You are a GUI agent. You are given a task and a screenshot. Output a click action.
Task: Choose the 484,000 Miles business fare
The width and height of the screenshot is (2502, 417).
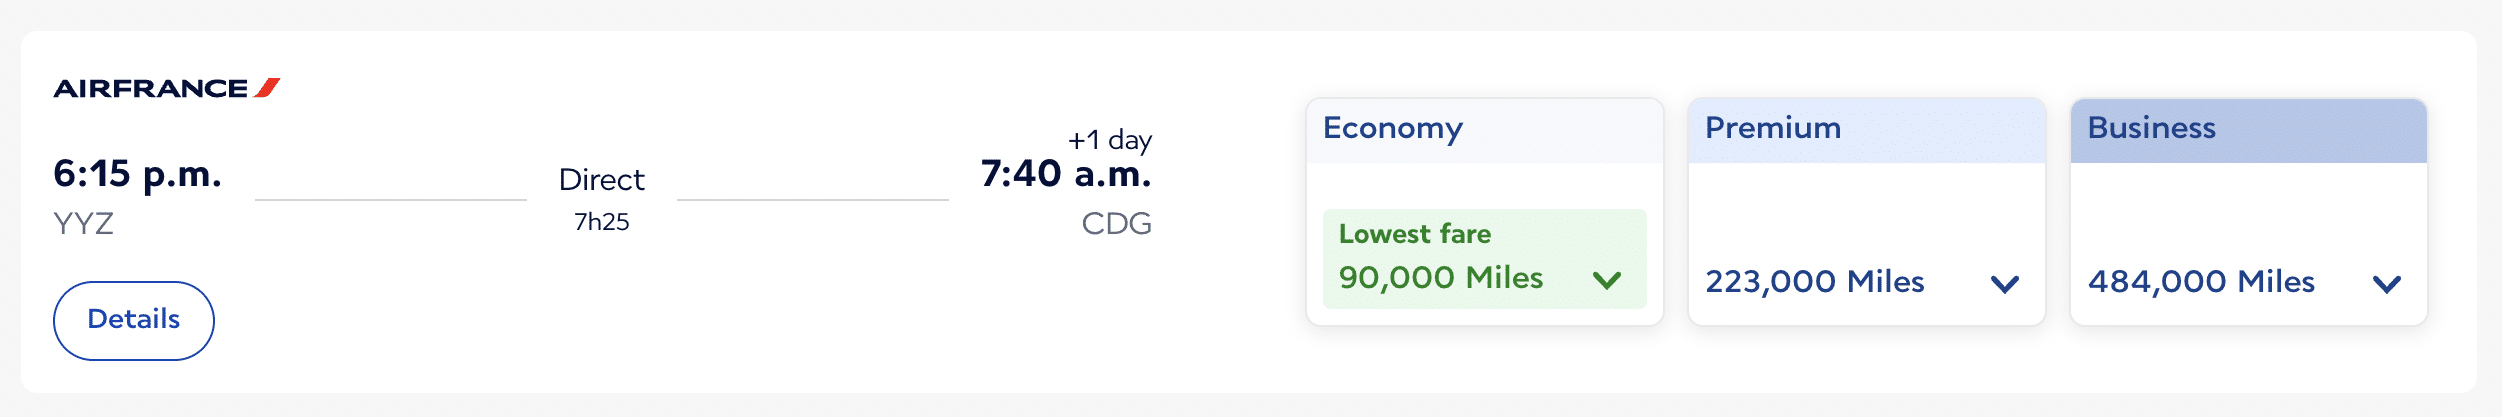click(x=2200, y=282)
